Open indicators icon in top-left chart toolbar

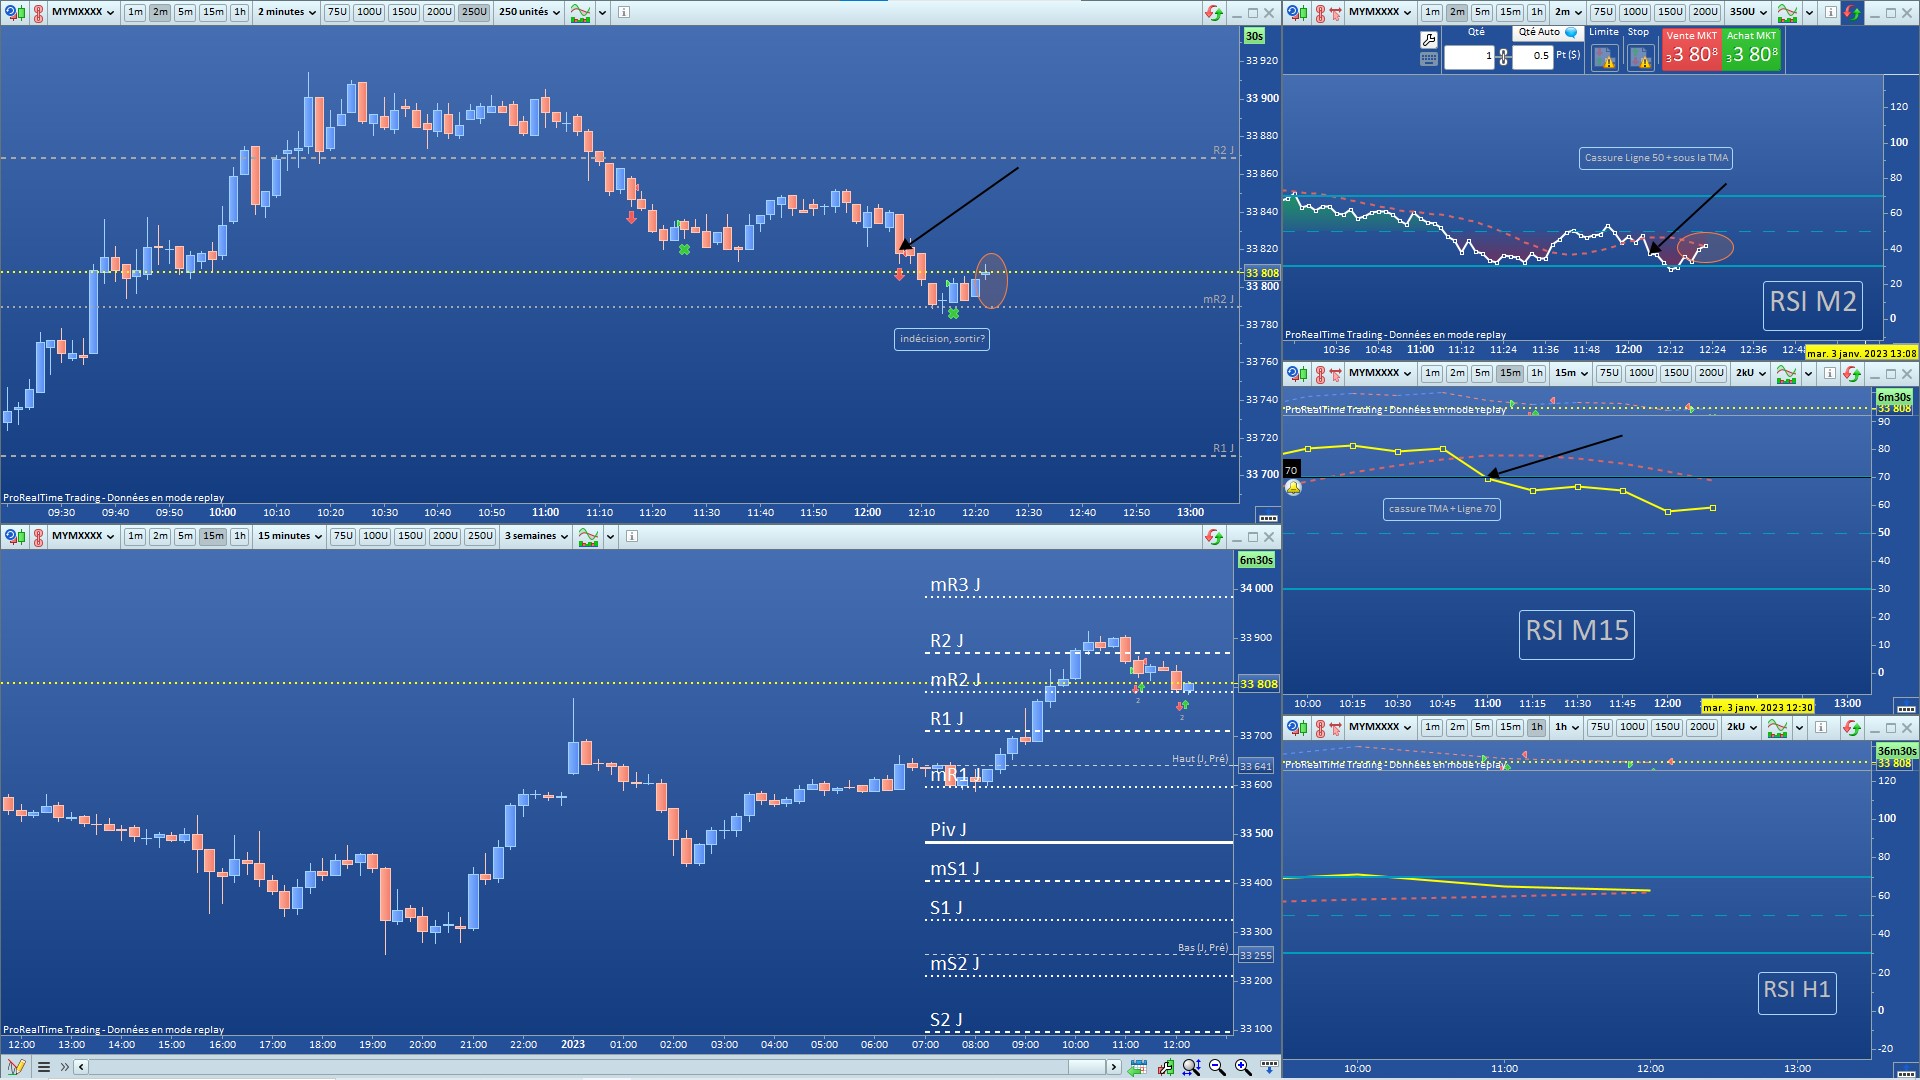(x=580, y=12)
